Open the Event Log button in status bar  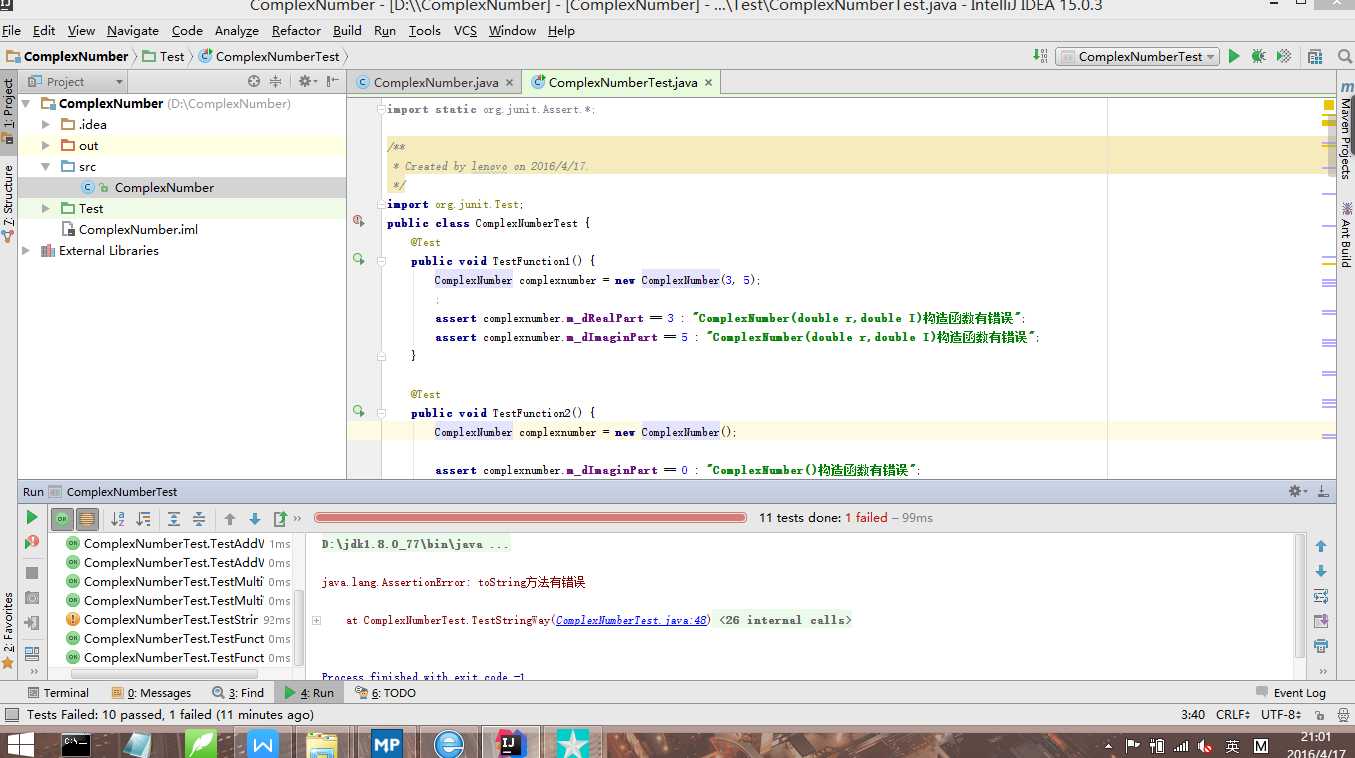click(1290, 693)
